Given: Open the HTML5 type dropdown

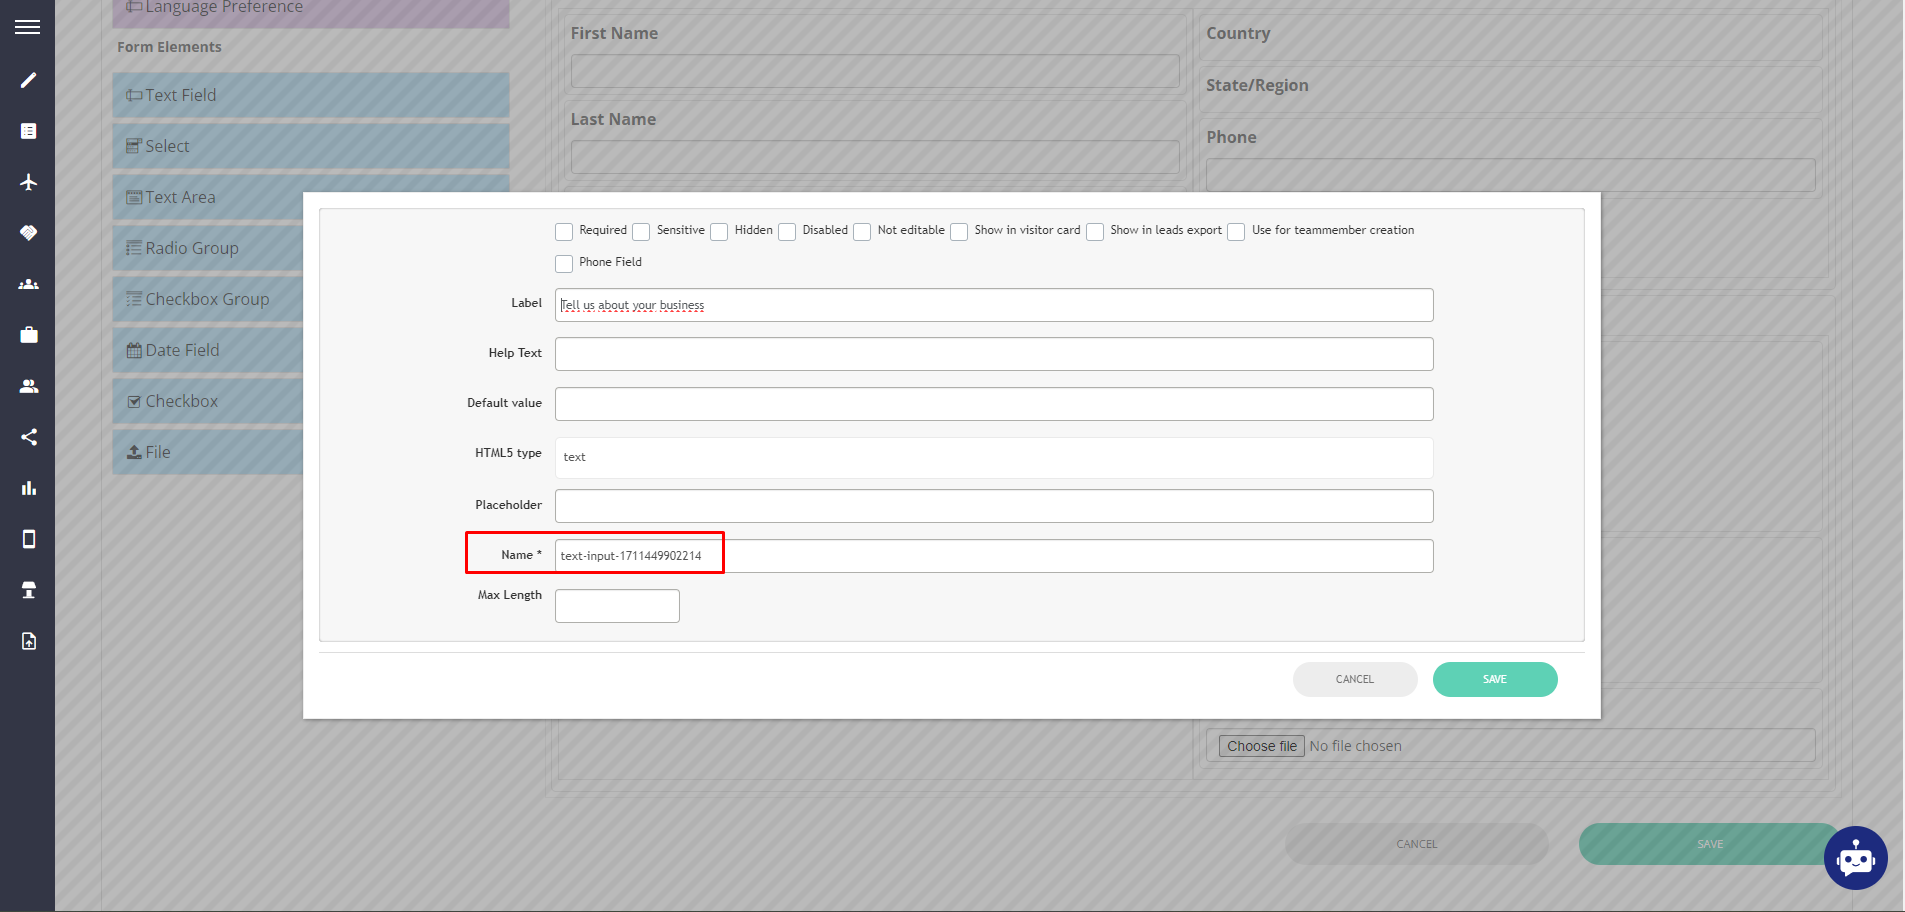Looking at the screenshot, I should [993, 457].
